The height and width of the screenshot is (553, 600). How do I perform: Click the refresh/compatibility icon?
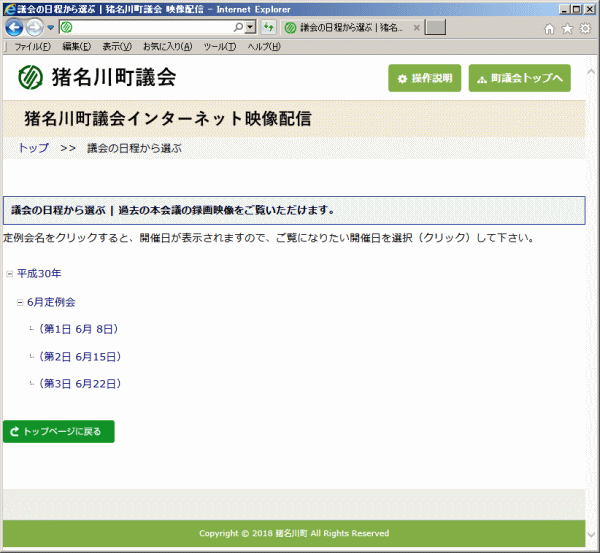tap(269, 27)
